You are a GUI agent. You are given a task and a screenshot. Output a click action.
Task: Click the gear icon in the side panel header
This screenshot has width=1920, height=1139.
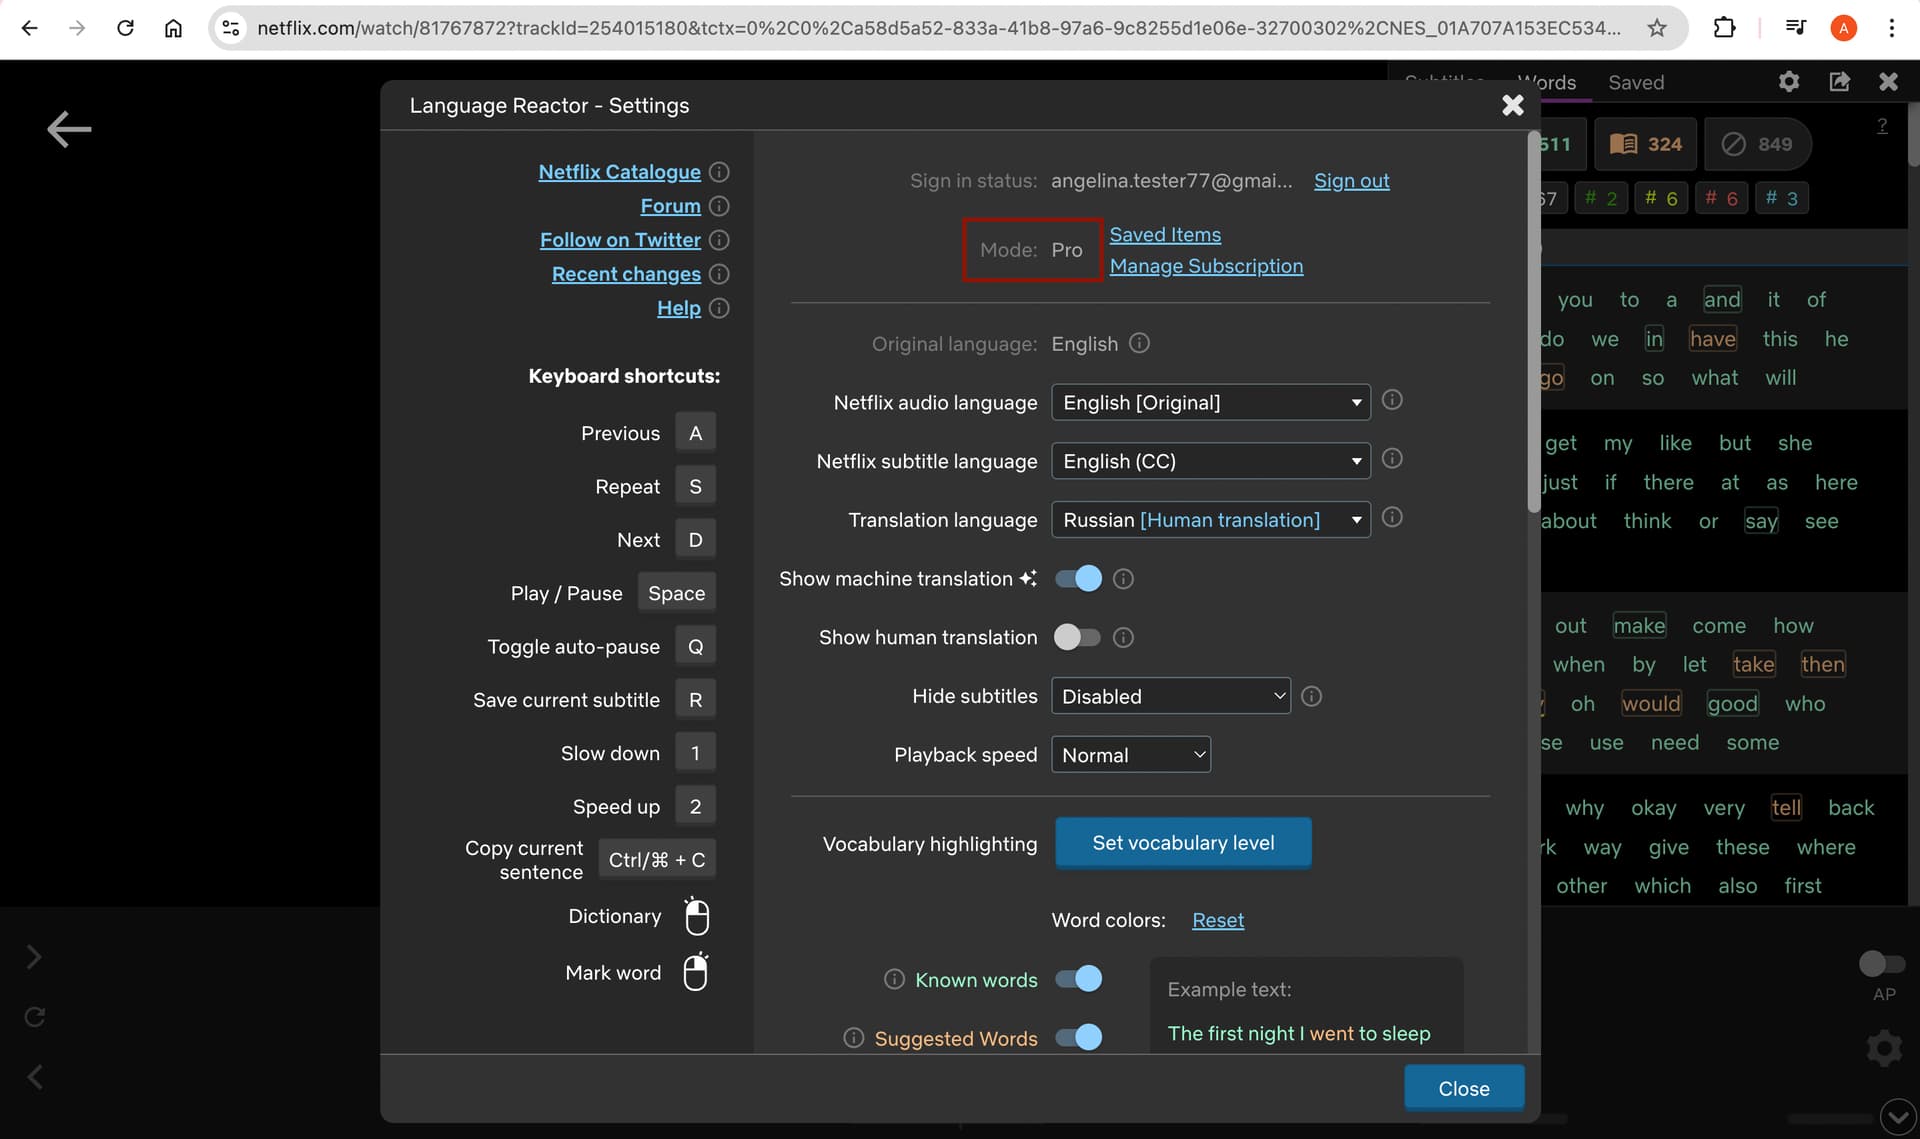1789,82
